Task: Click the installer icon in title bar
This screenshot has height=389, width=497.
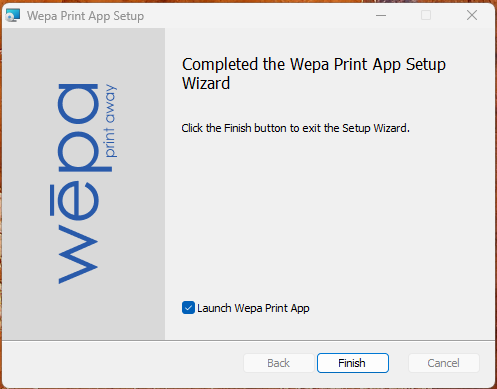Action: (13, 15)
